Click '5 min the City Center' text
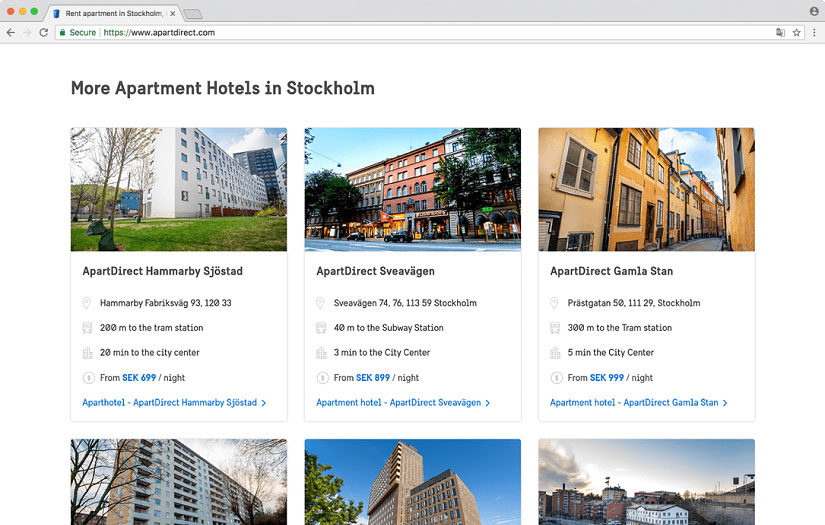Viewport: 825px width, 525px height. tap(611, 352)
